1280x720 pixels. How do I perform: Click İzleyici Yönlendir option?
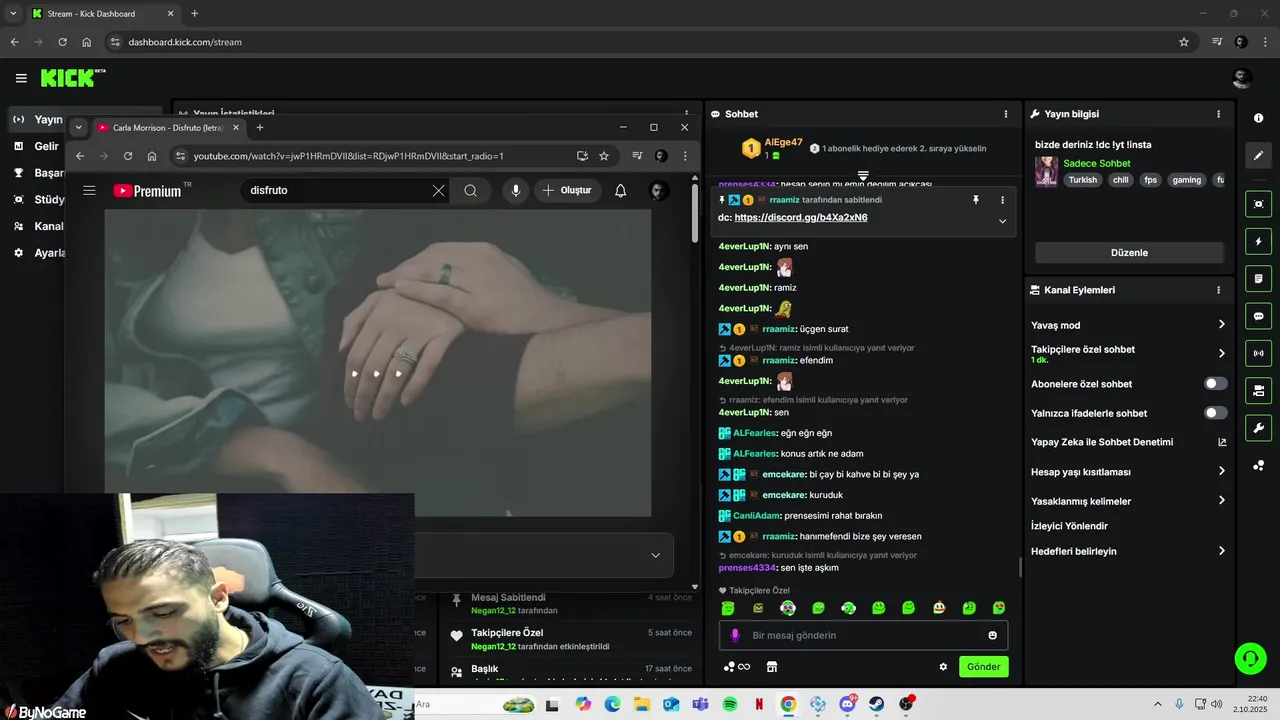click(1069, 526)
